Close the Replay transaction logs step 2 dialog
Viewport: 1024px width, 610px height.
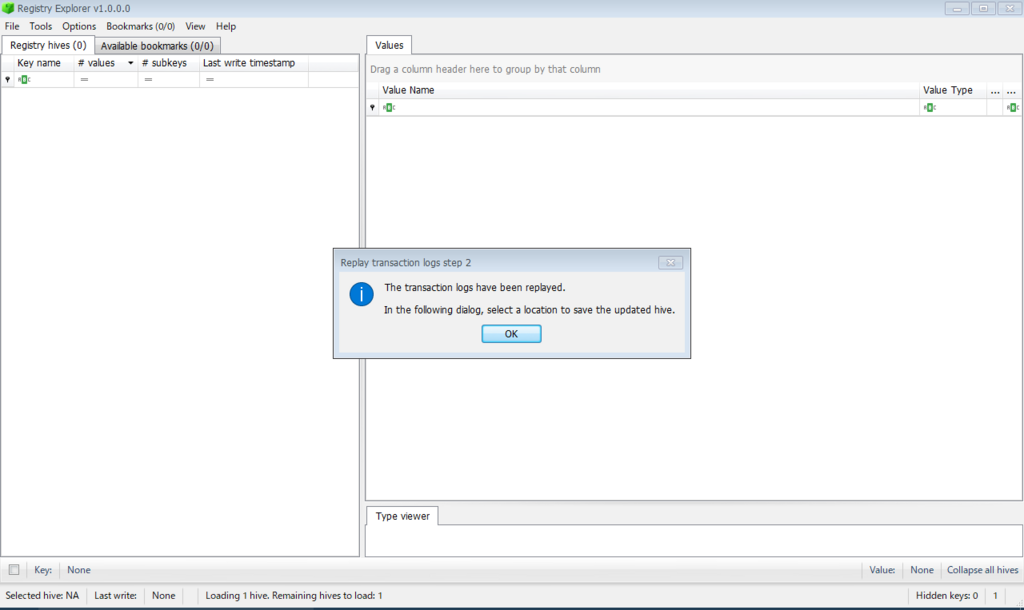(x=670, y=263)
